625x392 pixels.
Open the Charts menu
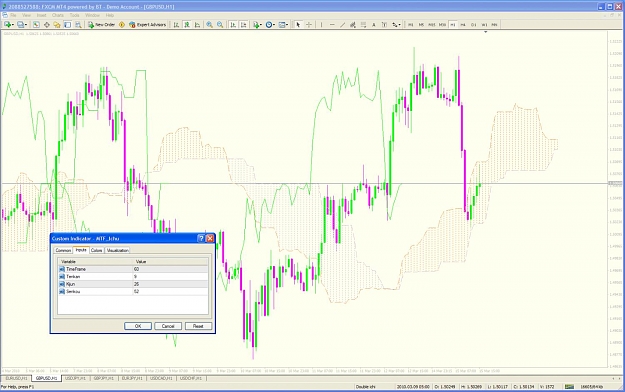point(58,15)
